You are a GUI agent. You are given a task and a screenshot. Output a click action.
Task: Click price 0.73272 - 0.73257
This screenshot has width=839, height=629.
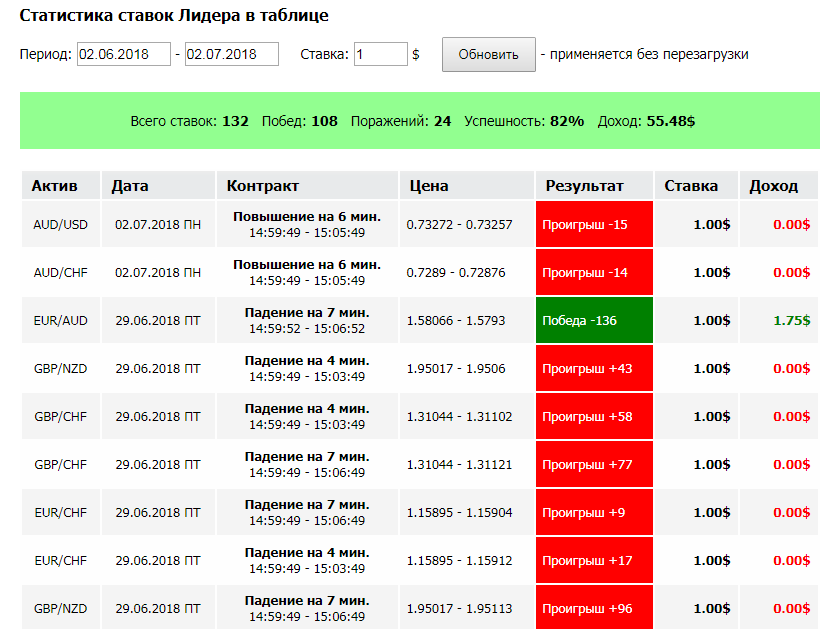(x=459, y=225)
